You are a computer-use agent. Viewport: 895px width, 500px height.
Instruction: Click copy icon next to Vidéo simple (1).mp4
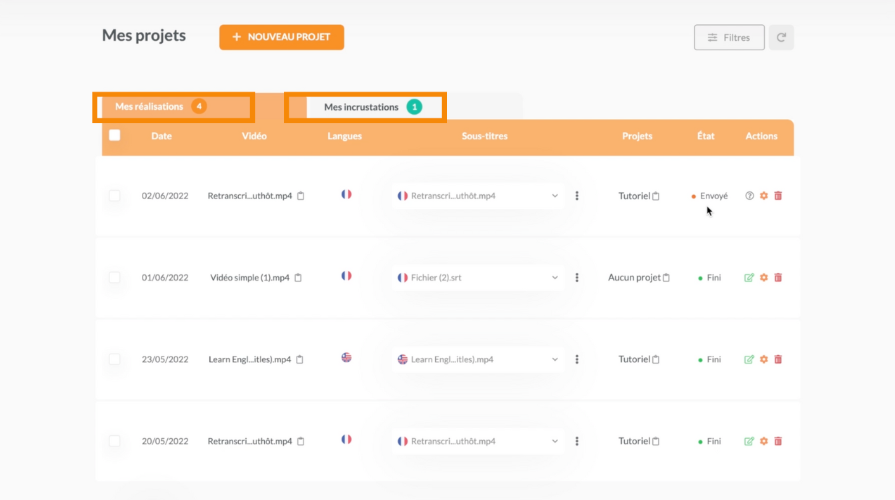(x=298, y=277)
